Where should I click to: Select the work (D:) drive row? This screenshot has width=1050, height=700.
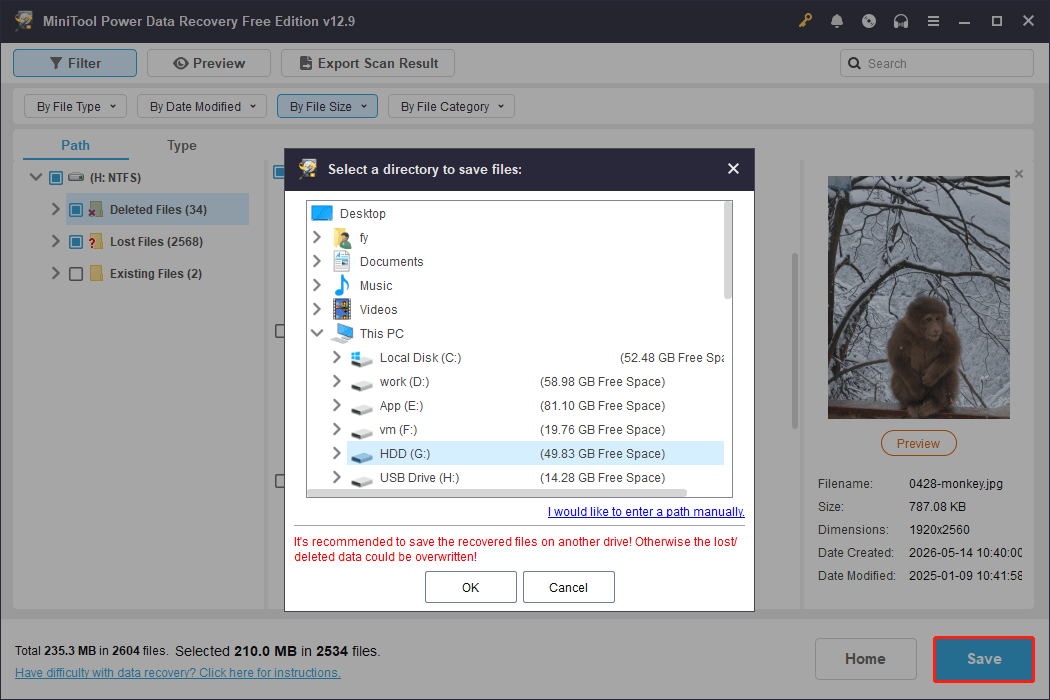pos(535,382)
